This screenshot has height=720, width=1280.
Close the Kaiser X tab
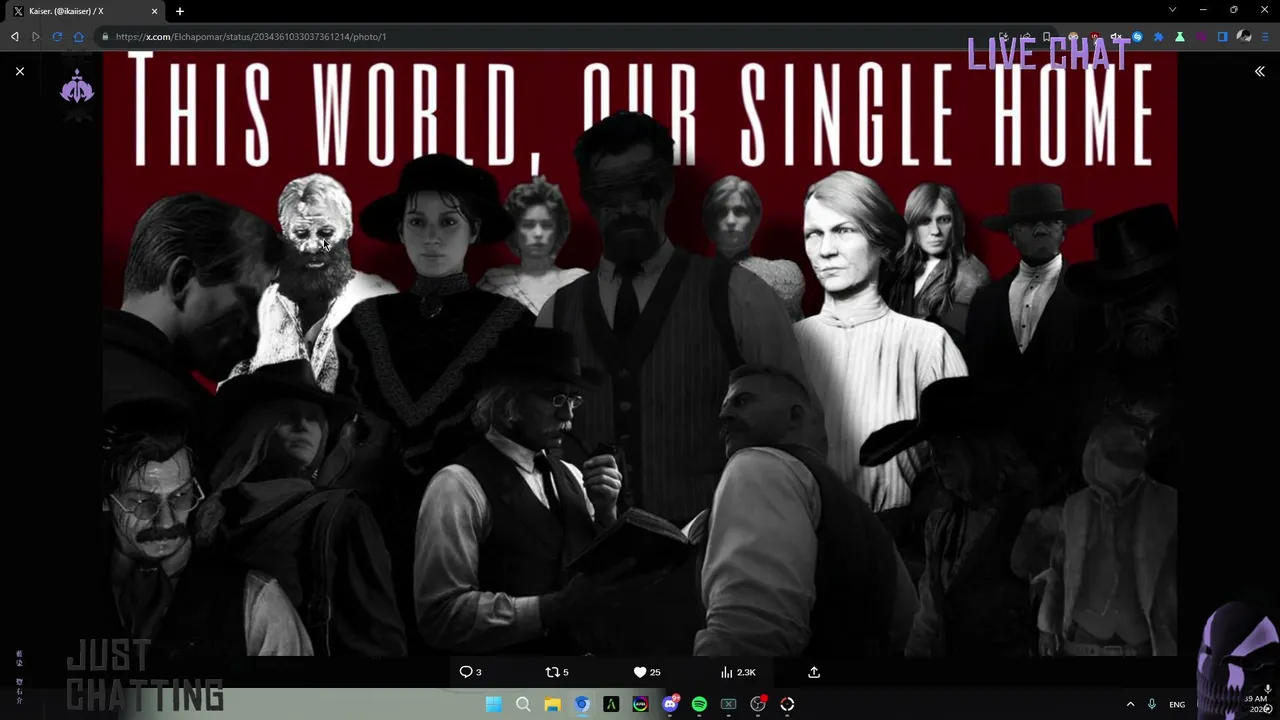click(154, 11)
